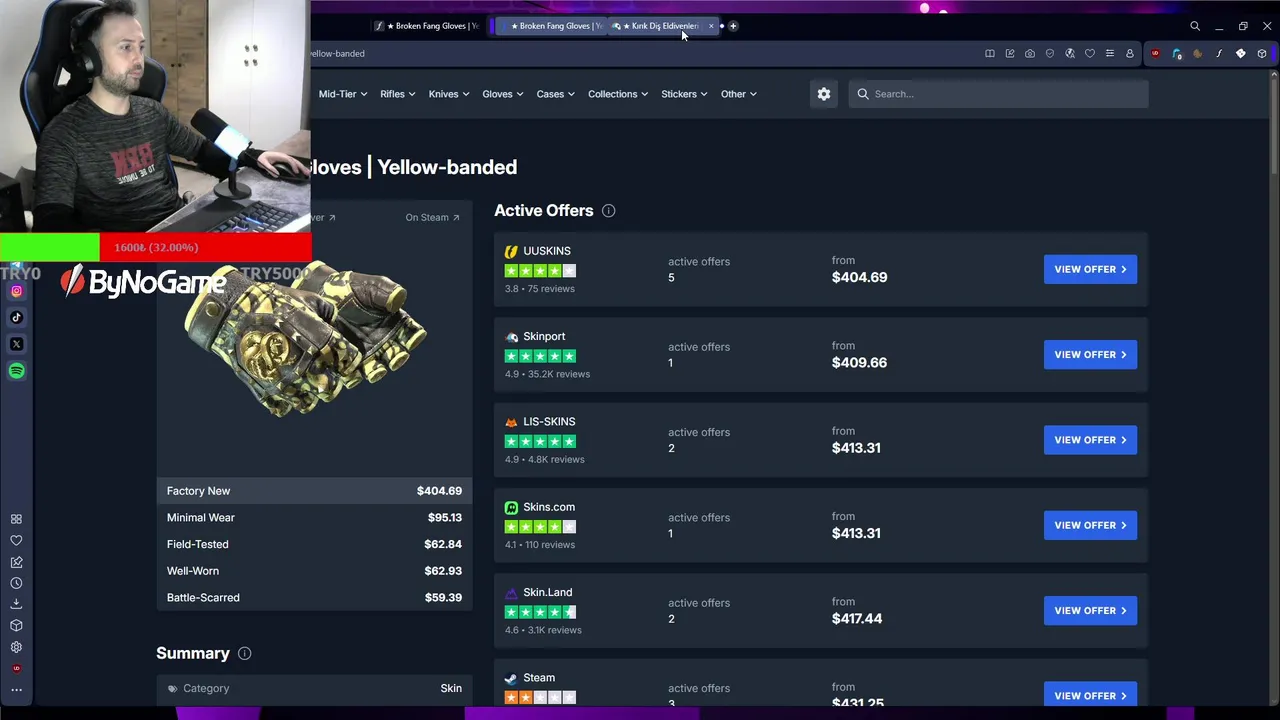1280x720 pixels.
Task: Open Active Offers info icon
Action: (x=608, y=211)
